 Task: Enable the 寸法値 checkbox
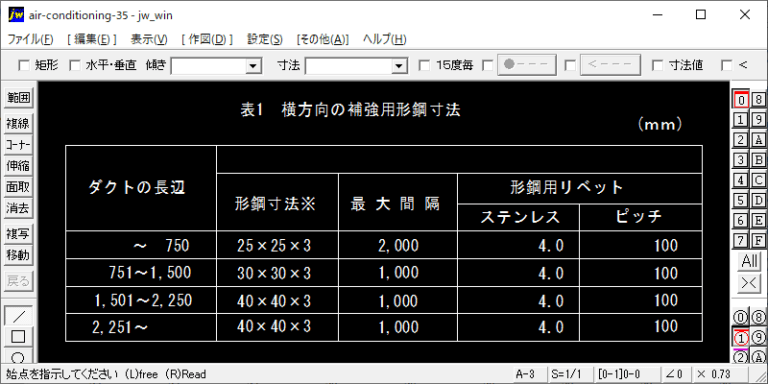pyautogui.click(x=658, y=65)
